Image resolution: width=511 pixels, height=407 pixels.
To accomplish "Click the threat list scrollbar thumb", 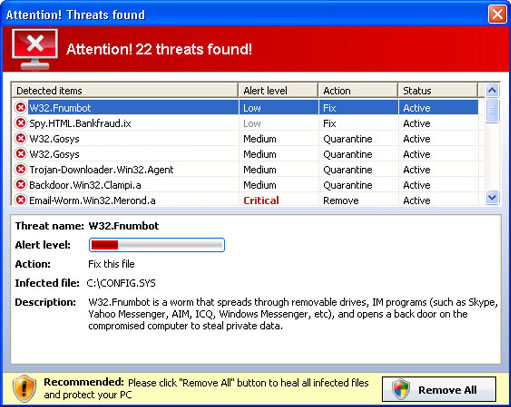I will [492, 110].
